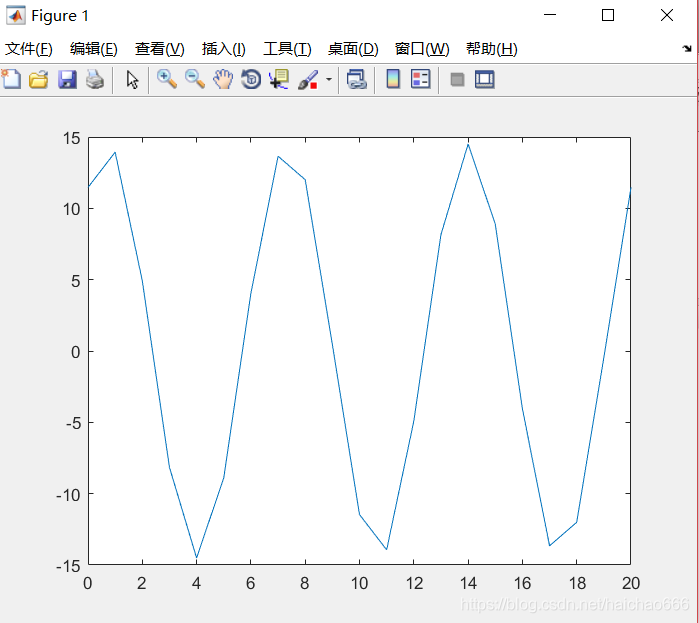
Task: Open file with the folder icon
Action: (39, 80)
